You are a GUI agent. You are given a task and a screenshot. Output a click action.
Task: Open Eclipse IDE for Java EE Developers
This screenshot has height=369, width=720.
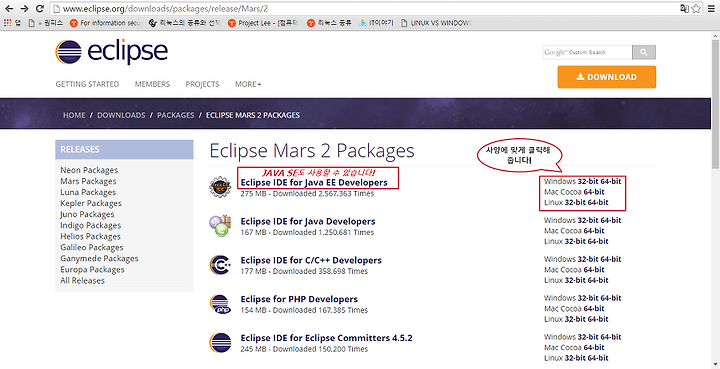pyautogui.click(x=314, y=183)
